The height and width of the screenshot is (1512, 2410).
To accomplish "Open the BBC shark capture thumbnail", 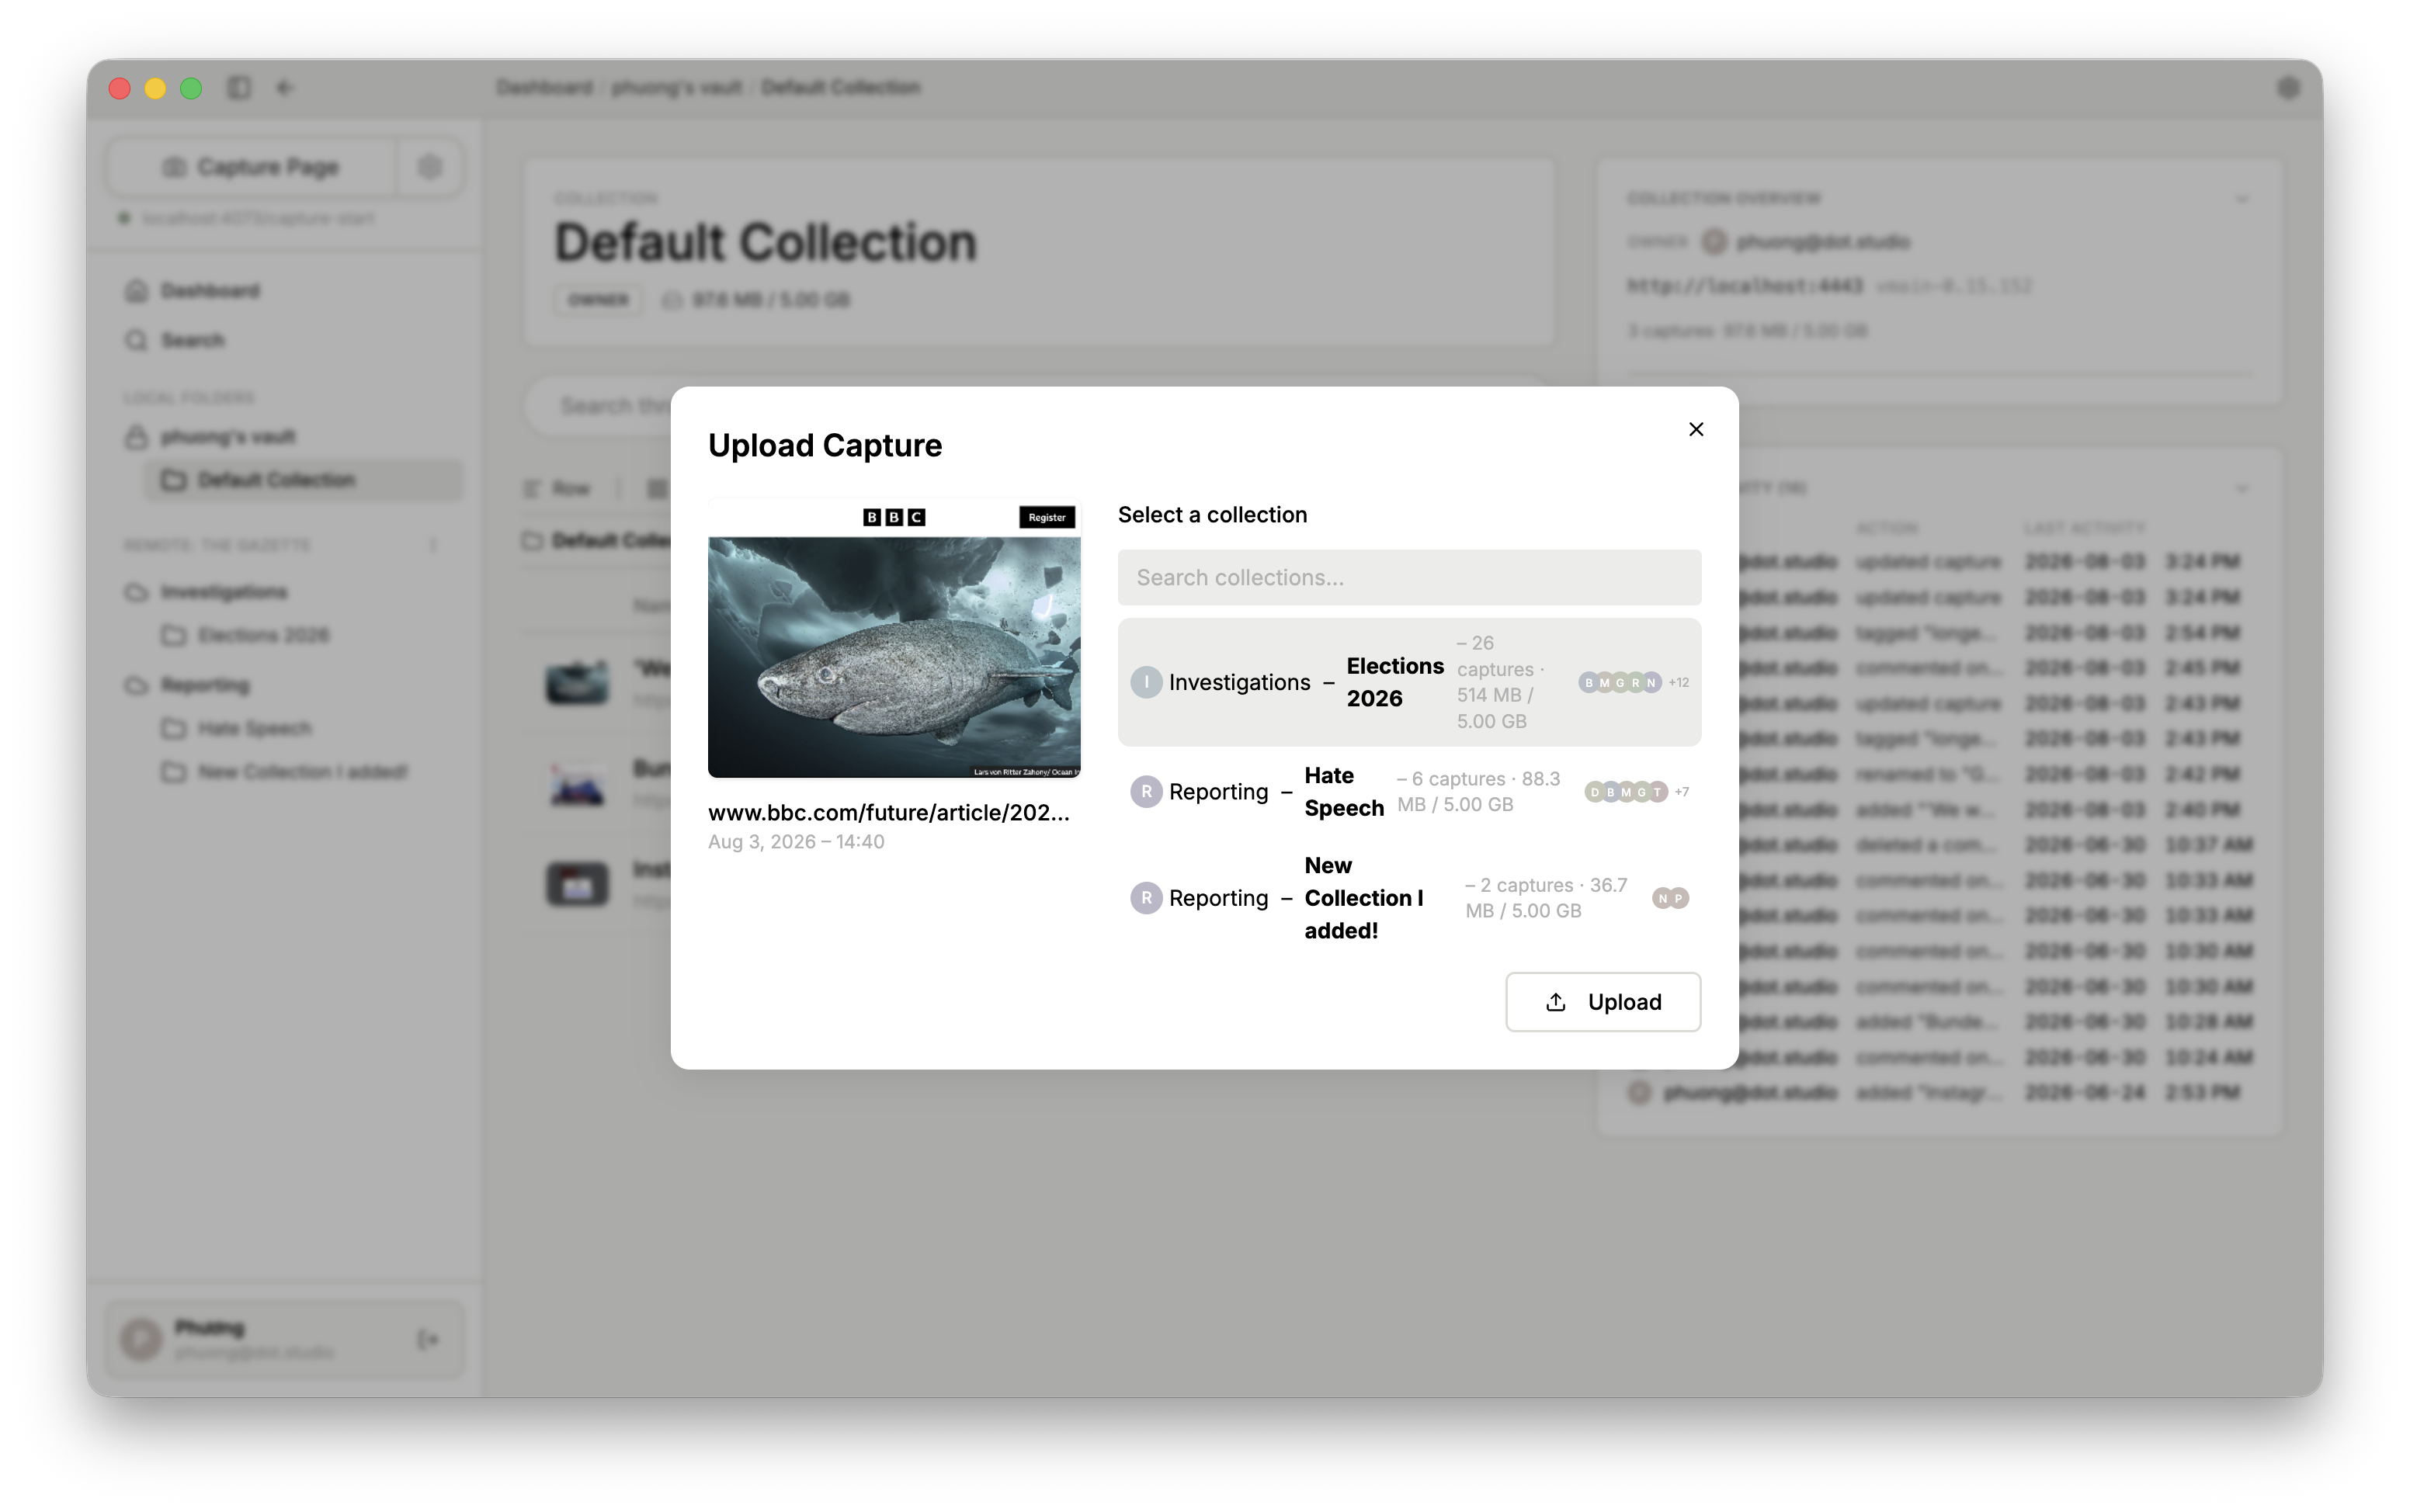I will [894, 638].
